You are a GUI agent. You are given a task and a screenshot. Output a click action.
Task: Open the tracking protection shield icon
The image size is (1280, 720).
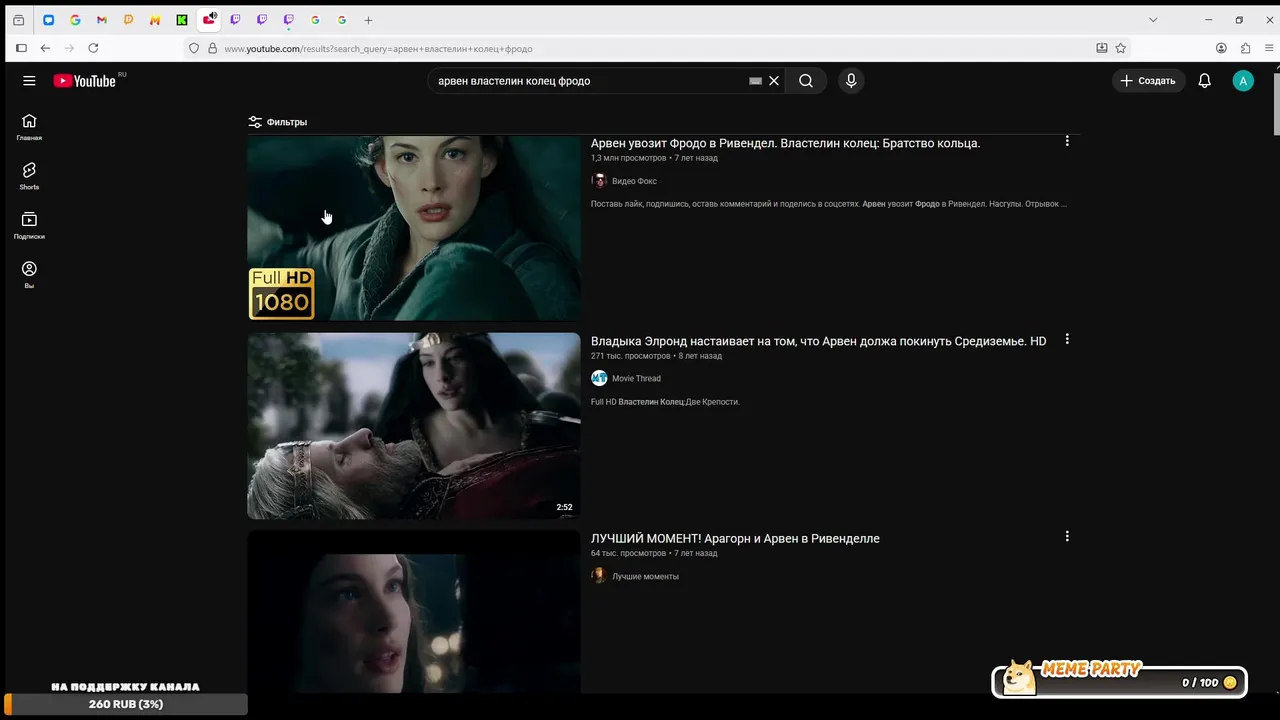[x=194, y=48]
